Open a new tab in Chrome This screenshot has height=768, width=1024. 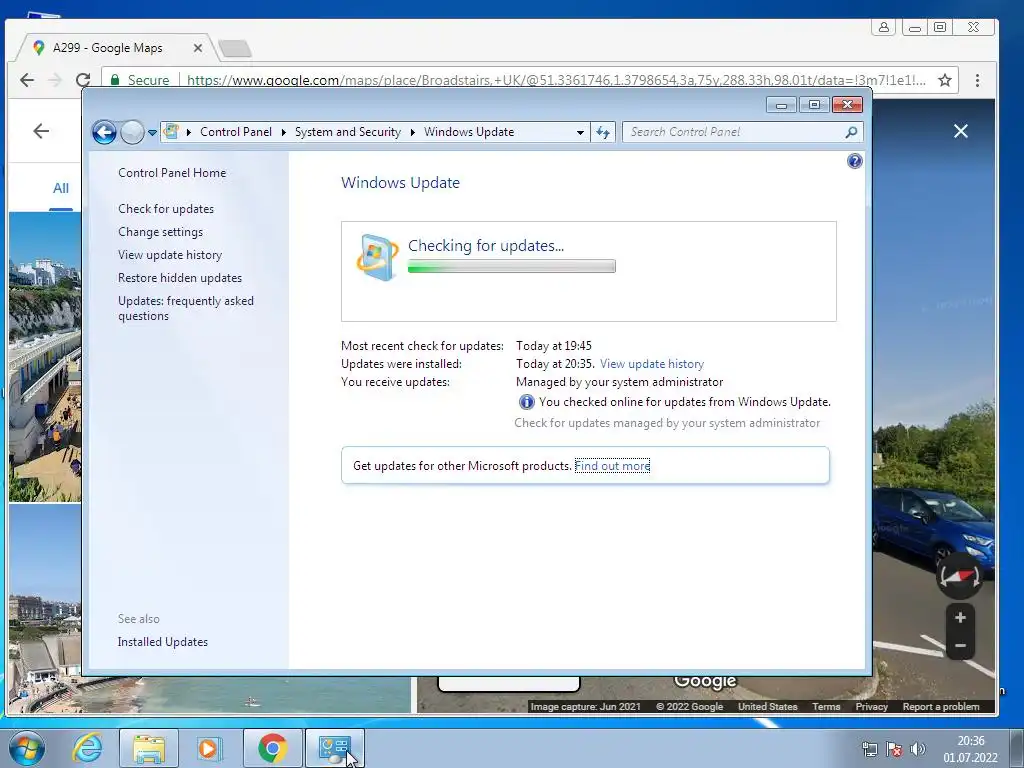pos(234,48)
